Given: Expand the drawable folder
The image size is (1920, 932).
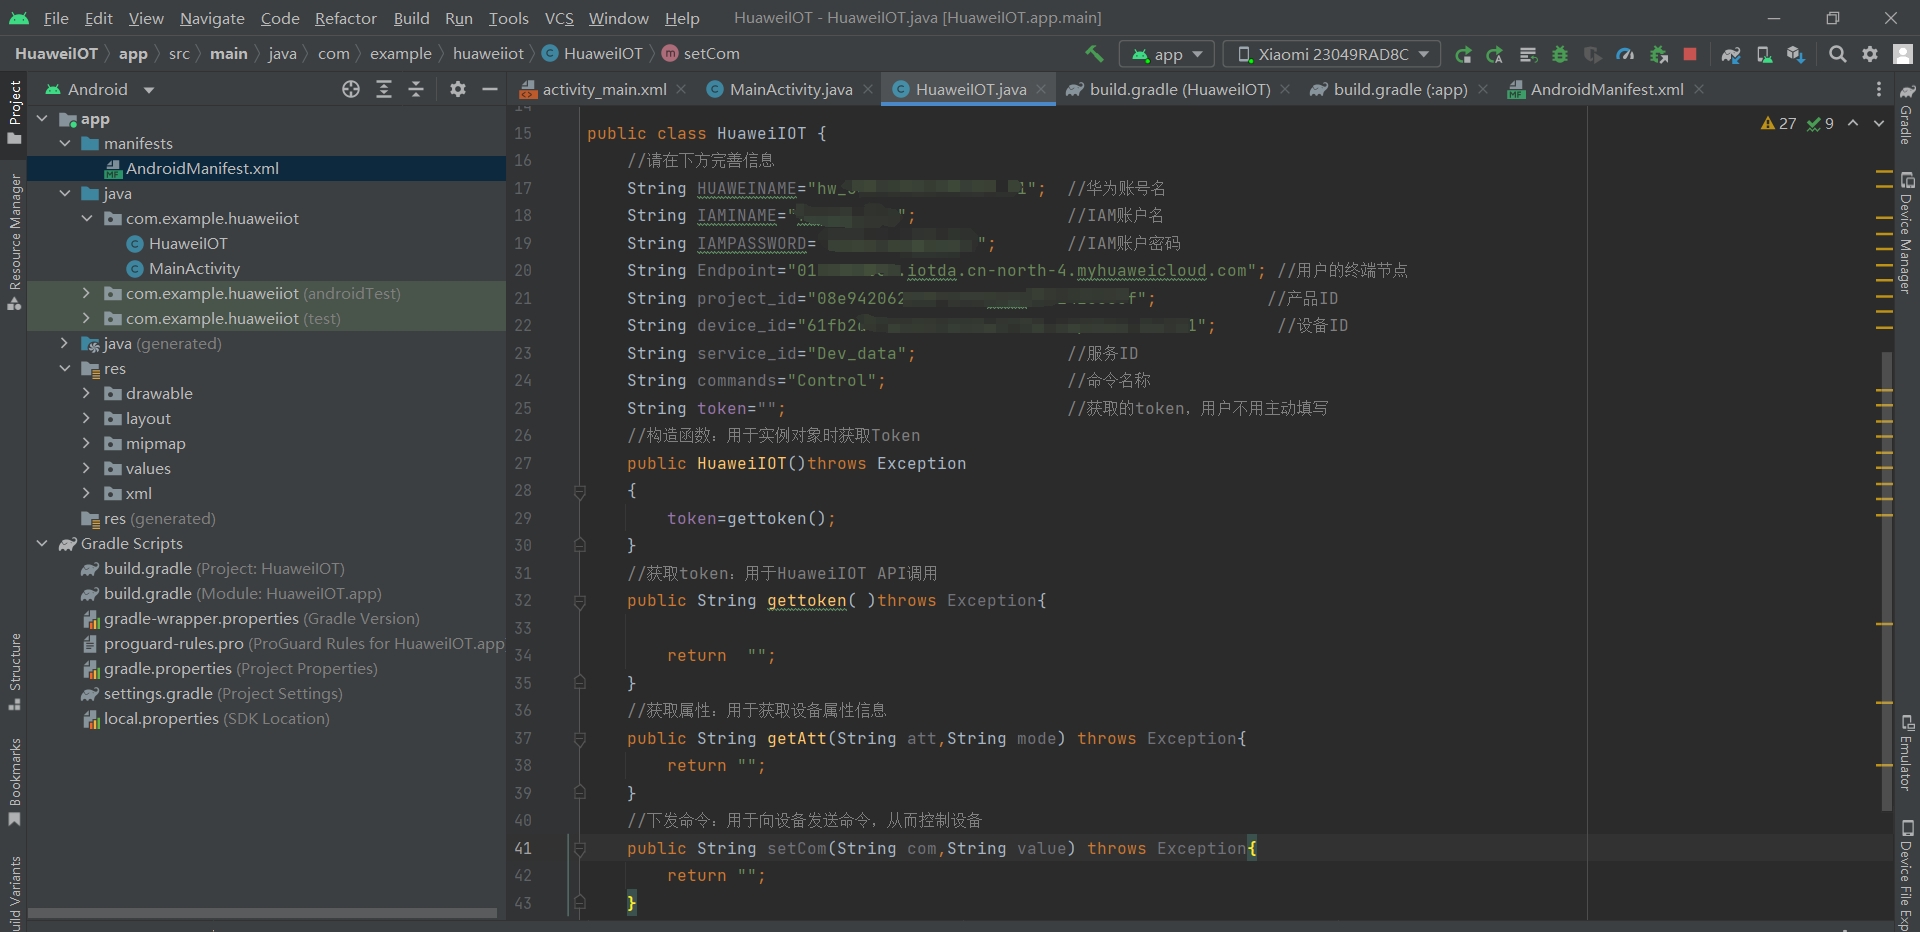Looking at the screenshot, I should click(87, 394).
